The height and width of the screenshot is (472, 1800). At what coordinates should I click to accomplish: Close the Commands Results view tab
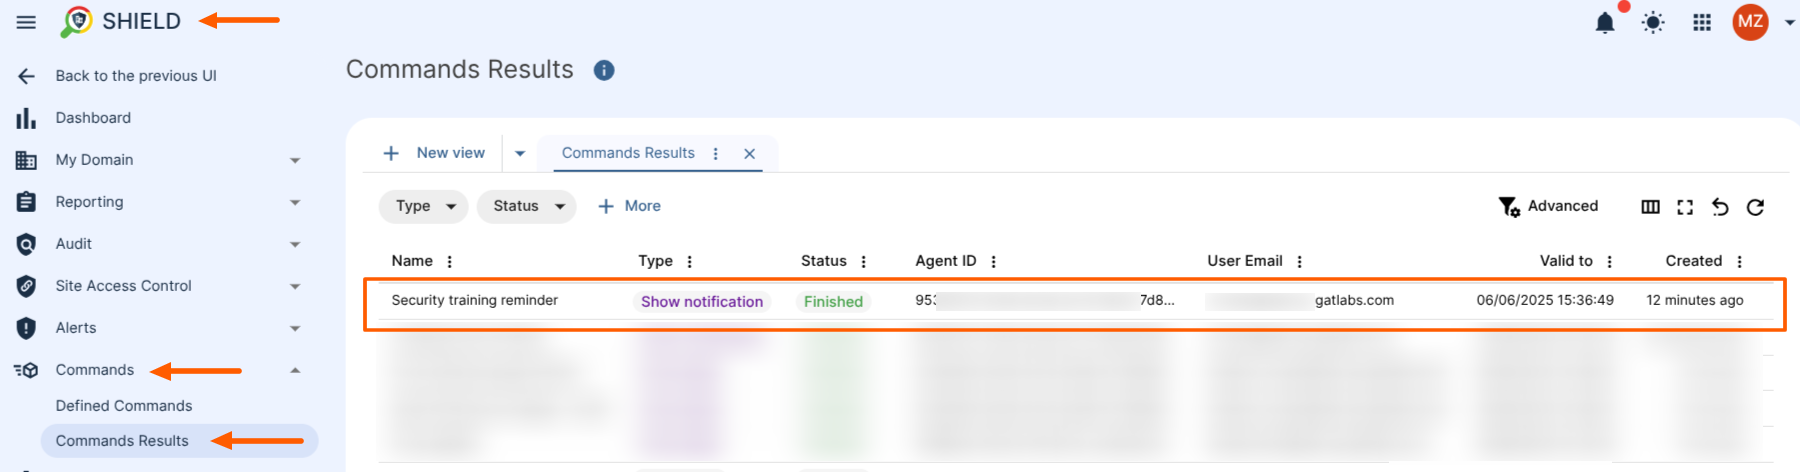tap(749, 153)
